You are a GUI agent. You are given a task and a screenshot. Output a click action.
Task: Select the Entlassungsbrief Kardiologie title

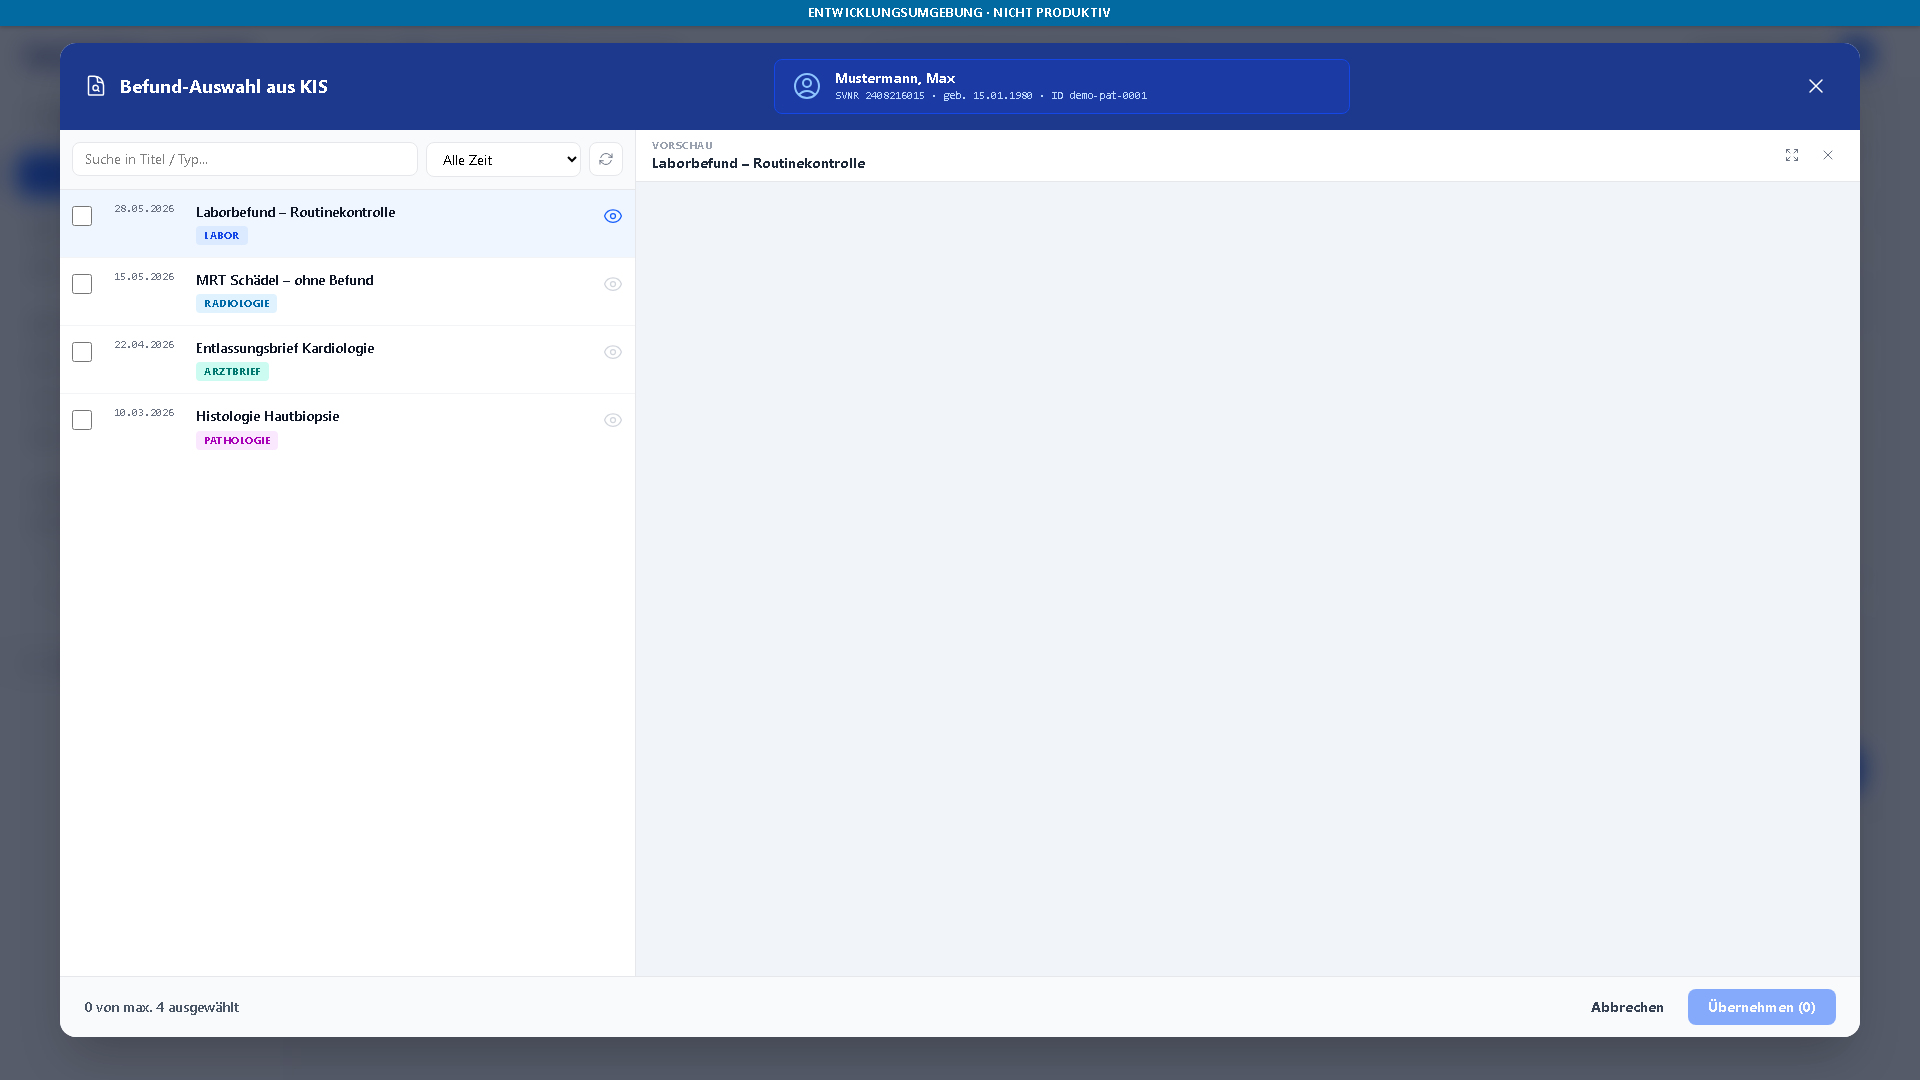tap(285, 348)
